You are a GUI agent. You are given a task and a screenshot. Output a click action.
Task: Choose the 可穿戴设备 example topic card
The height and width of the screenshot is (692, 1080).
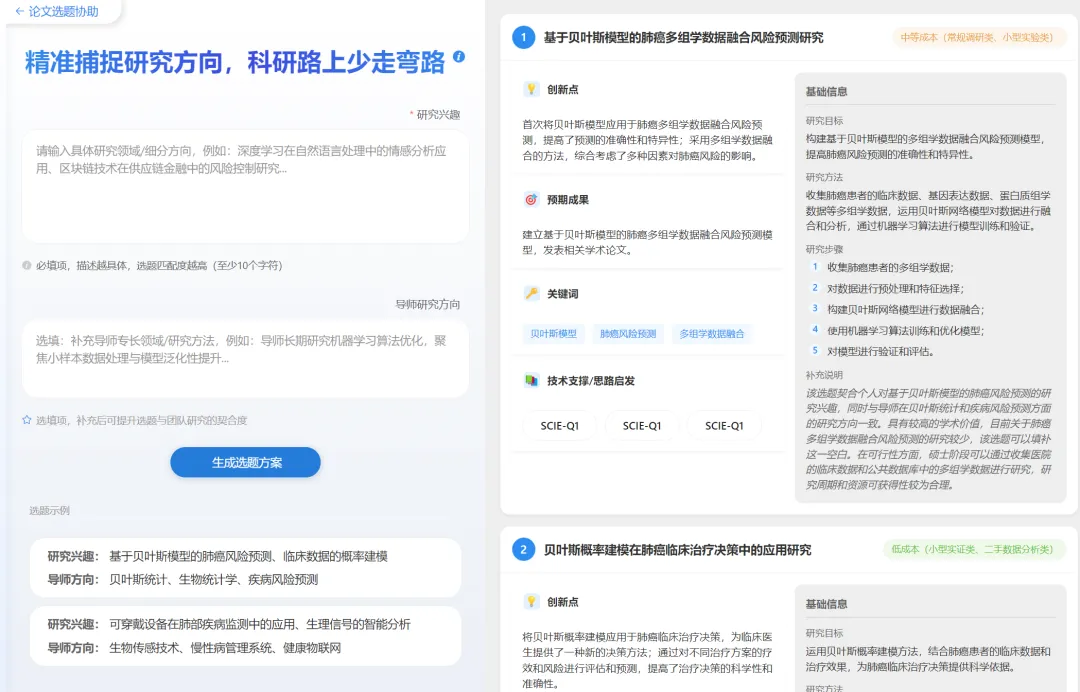pyautogui.click(x=245, y=635)
